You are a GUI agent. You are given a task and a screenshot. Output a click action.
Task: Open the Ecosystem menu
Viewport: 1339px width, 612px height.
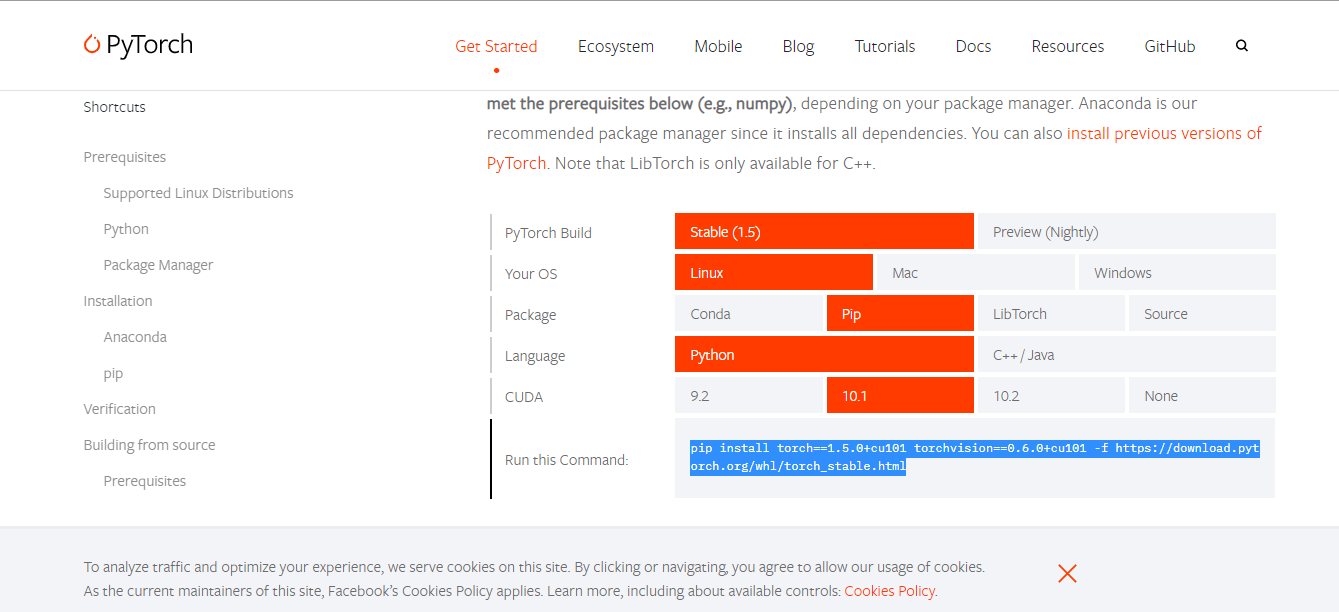click(616, 46)
